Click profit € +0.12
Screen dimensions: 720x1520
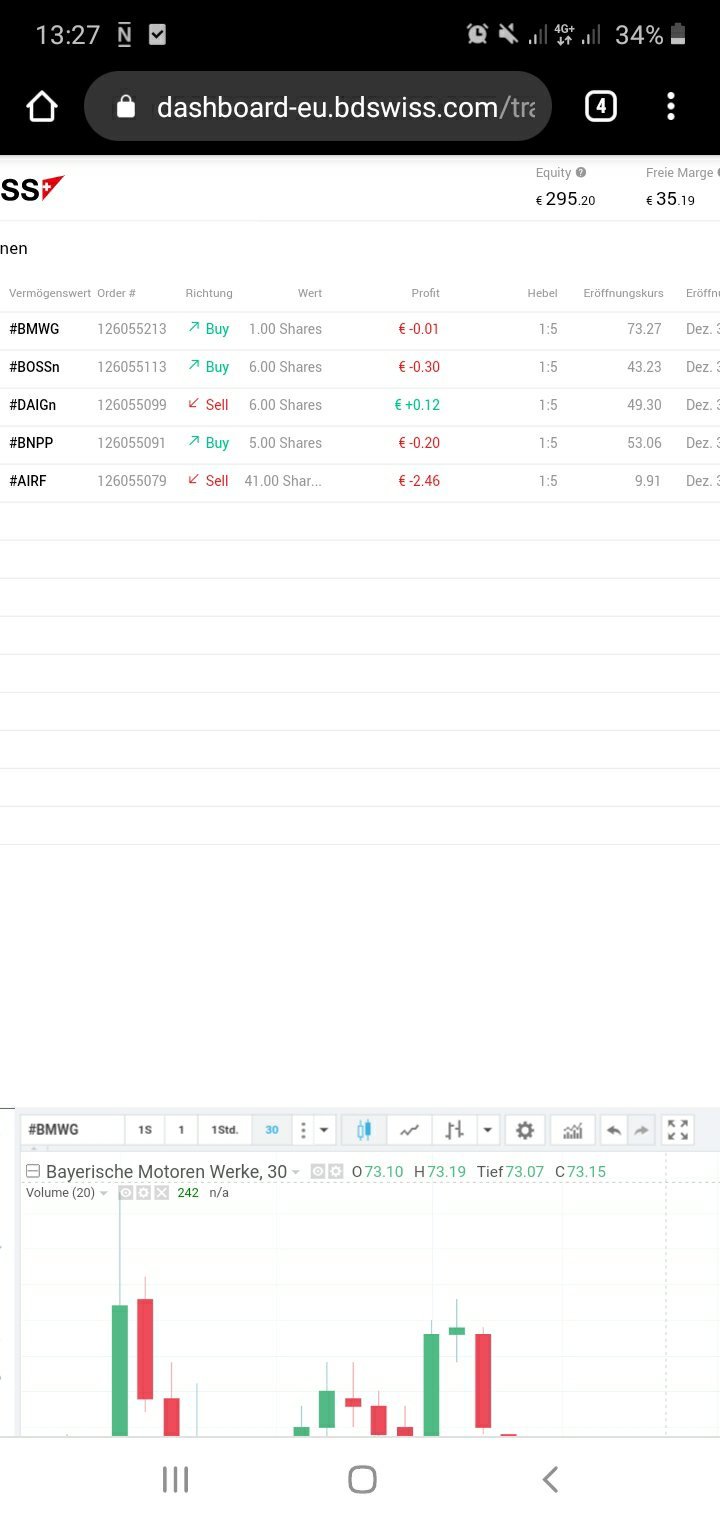point(417,405)
